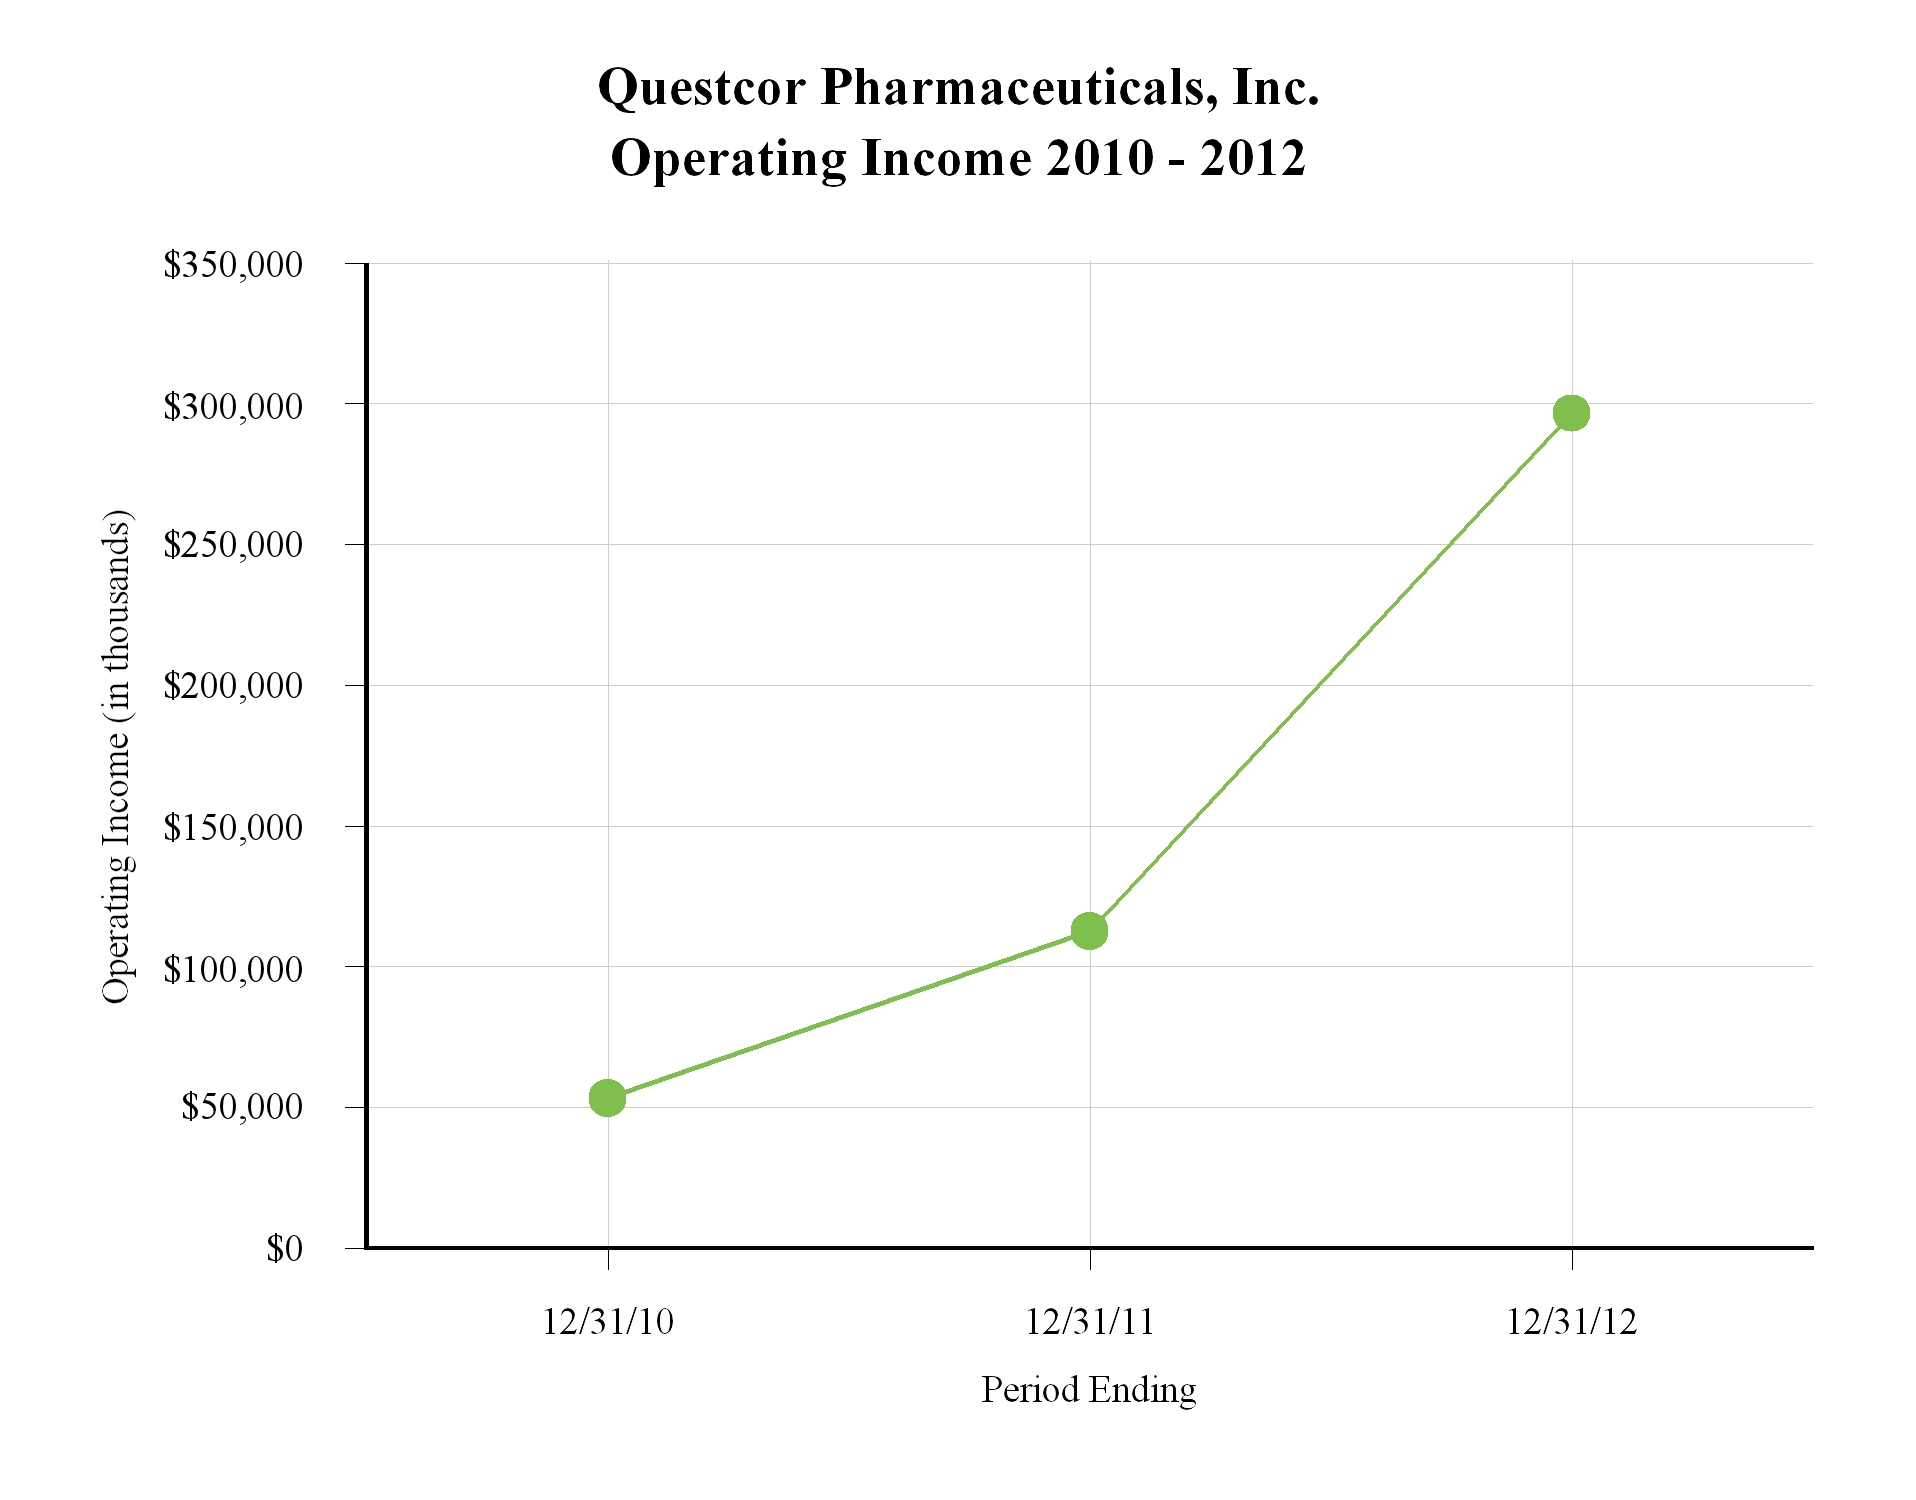Screen dimensions: 1916x1500
Task: Click the steep line segment between 2011 and 2012
Action: 1330,672
